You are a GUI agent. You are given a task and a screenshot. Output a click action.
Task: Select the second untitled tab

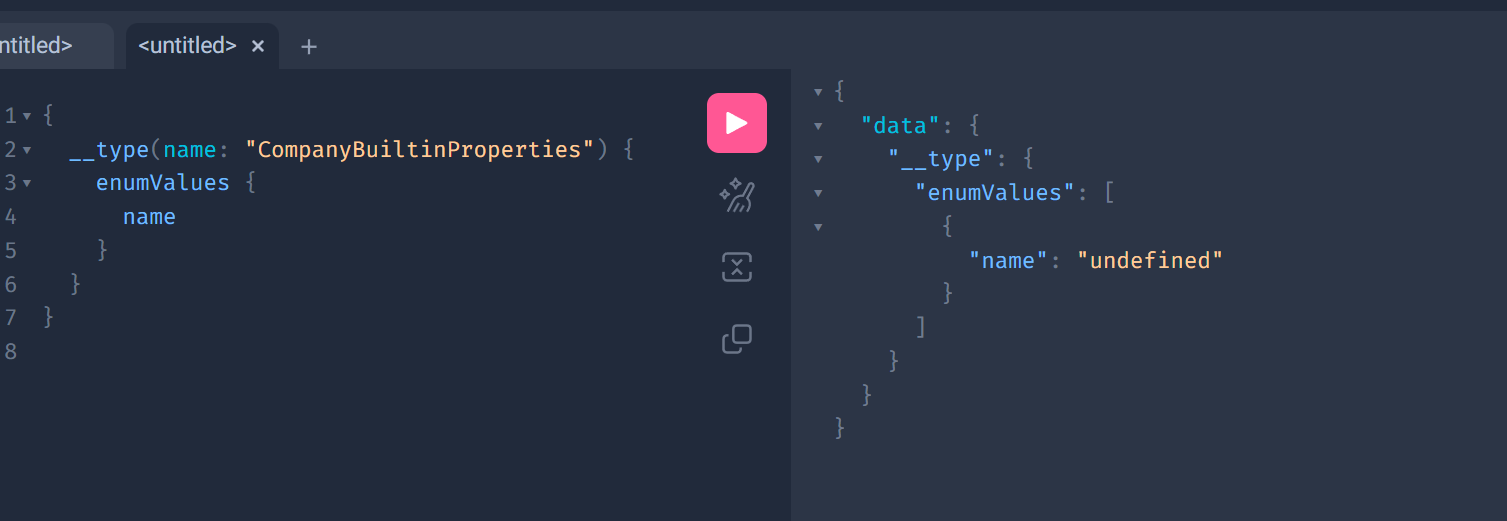pos(187,45)
